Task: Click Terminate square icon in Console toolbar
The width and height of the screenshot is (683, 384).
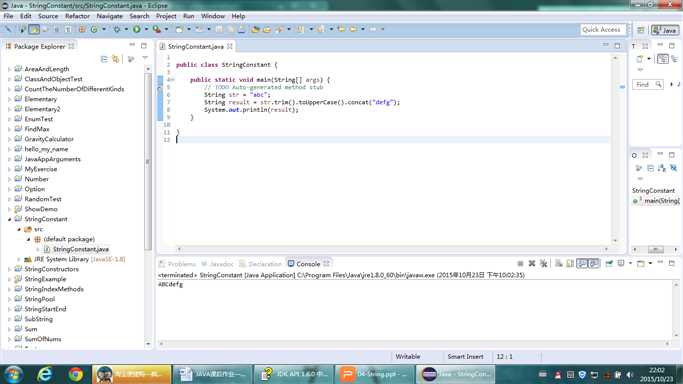Action: point(520,263)
